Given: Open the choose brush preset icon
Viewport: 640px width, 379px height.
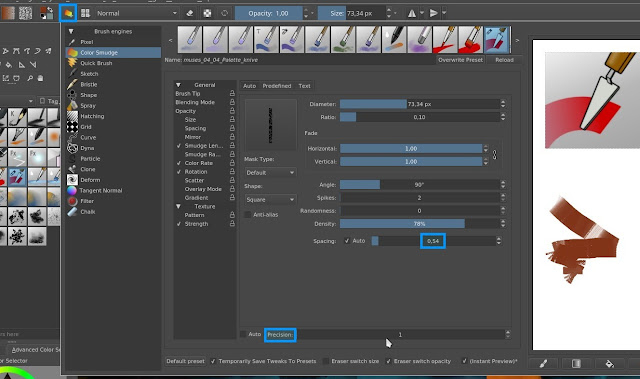Looking at the screenshot, I should (x=85, y=13).
